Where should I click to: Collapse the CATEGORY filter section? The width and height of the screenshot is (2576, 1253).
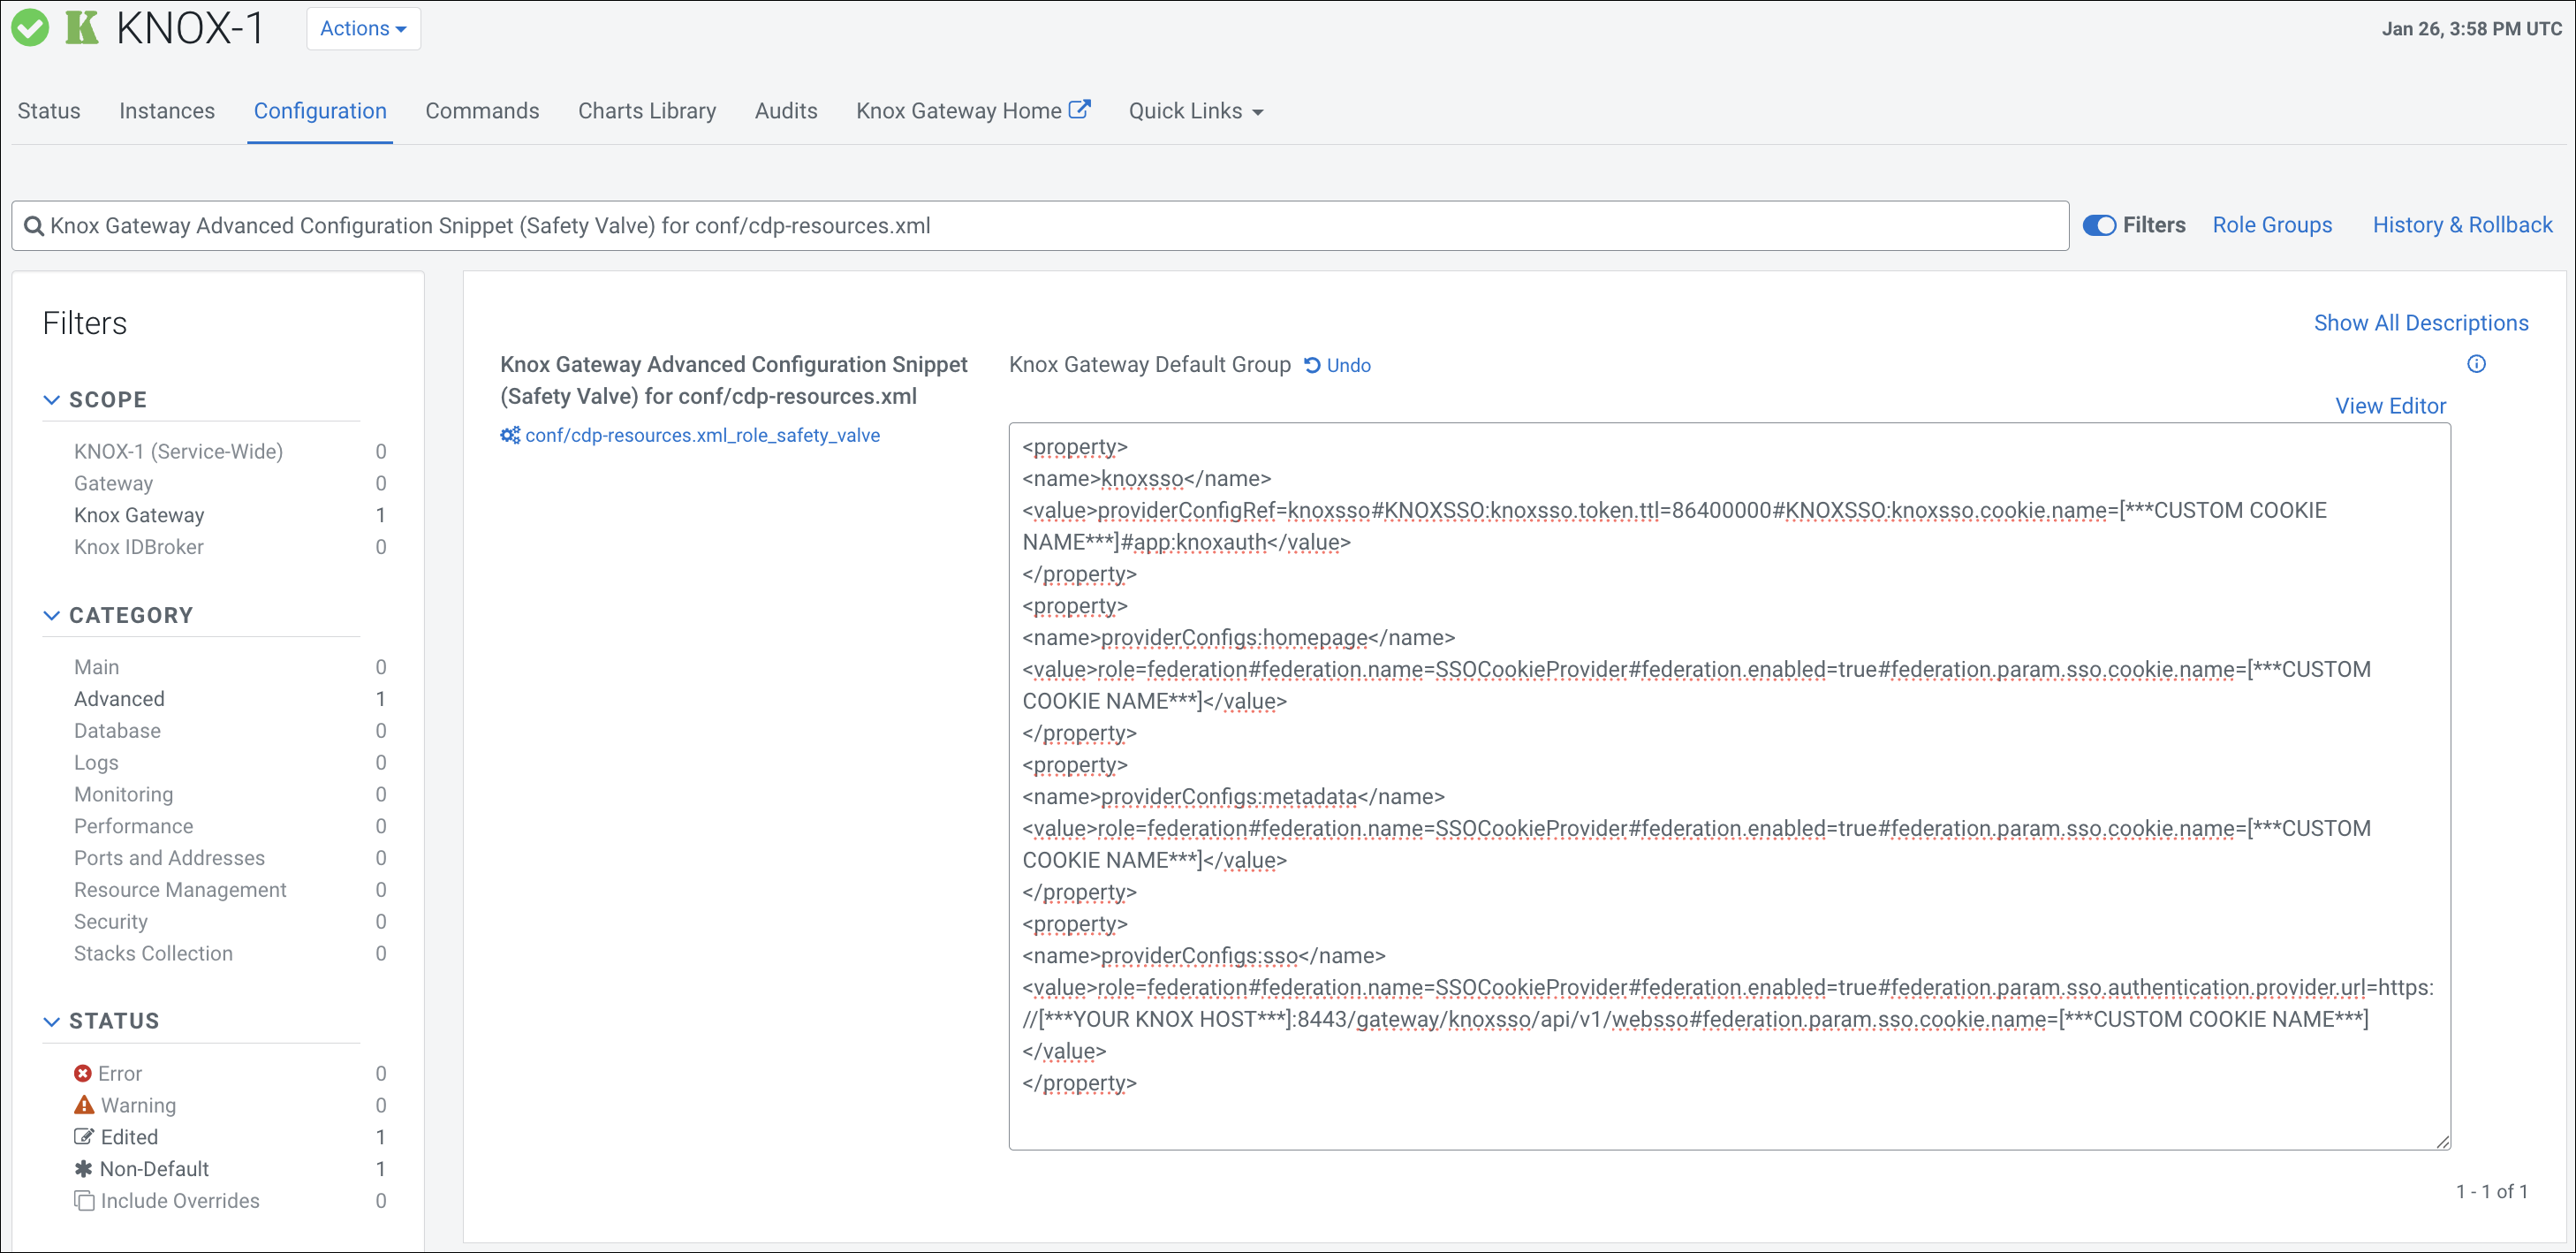(x=52, y=615)
